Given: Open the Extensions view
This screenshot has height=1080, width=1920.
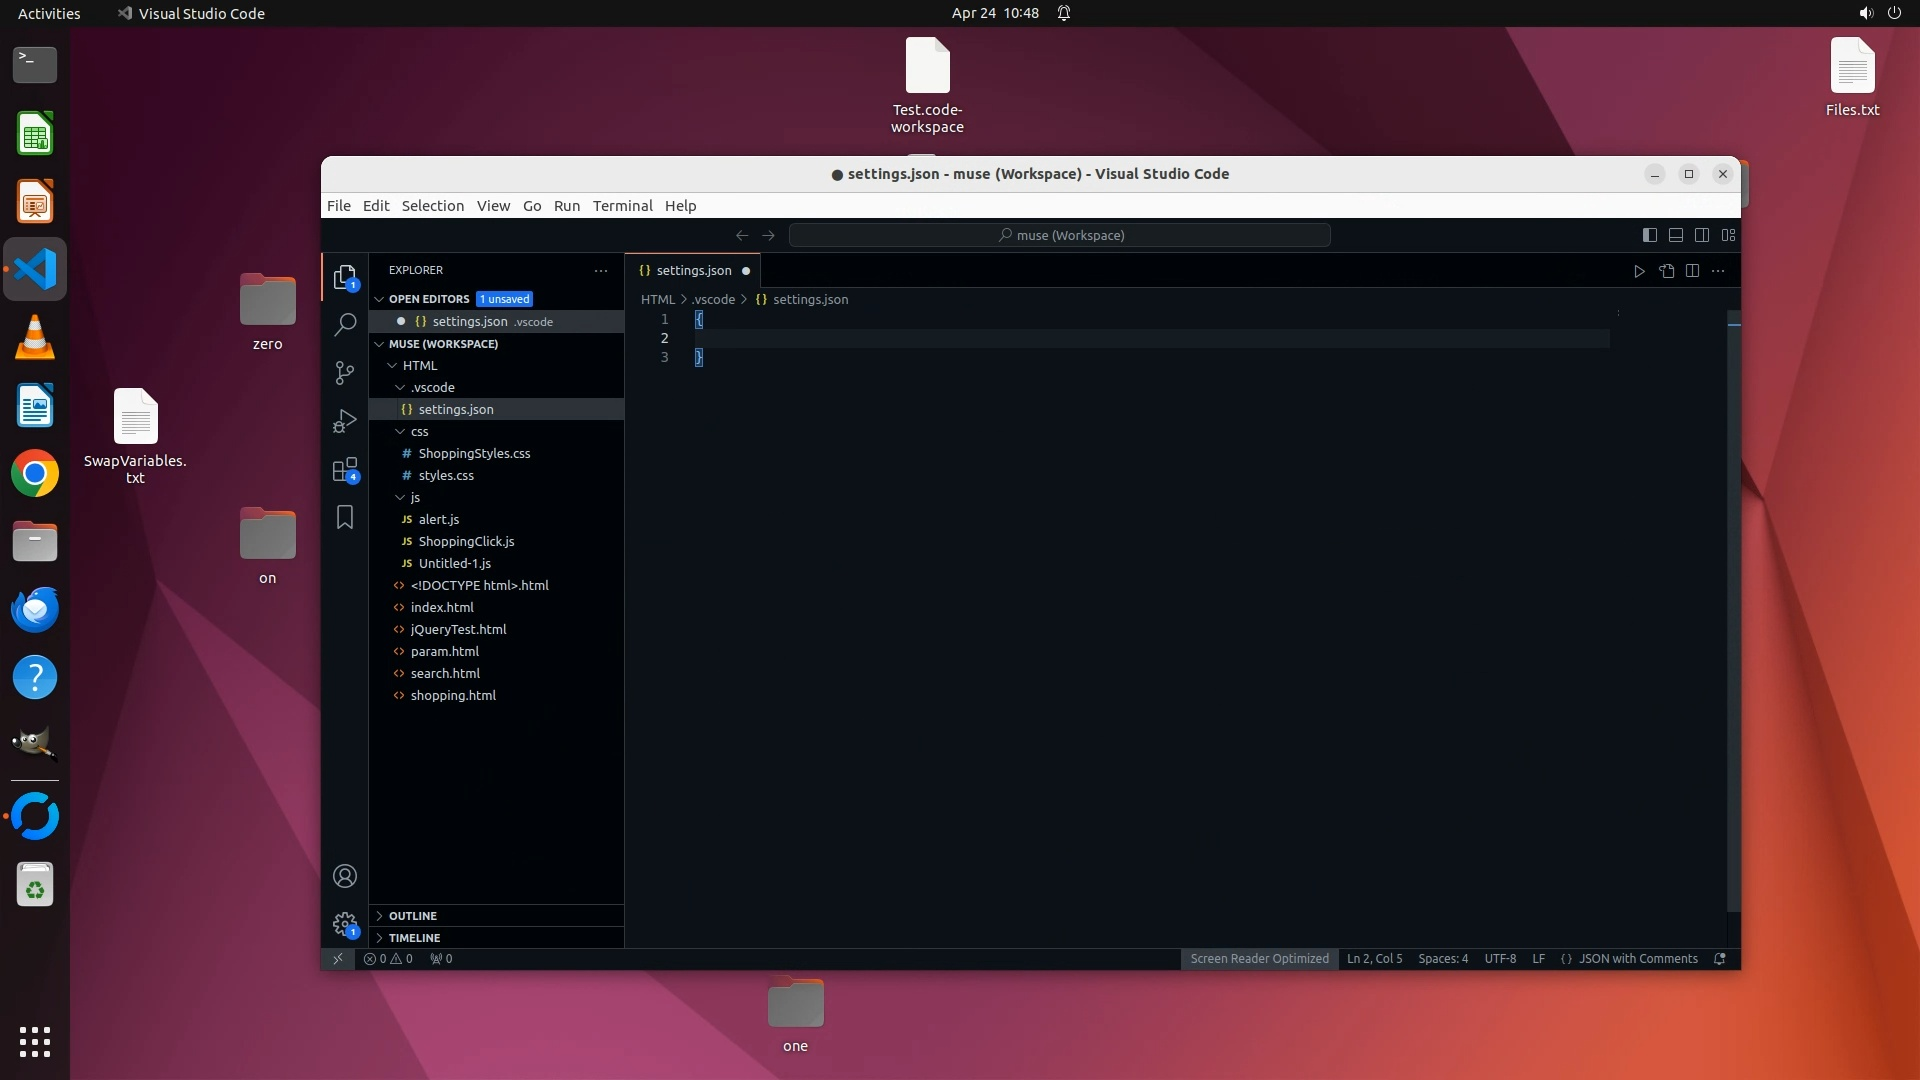Looking at the screenshot, I should click(345, 470).
